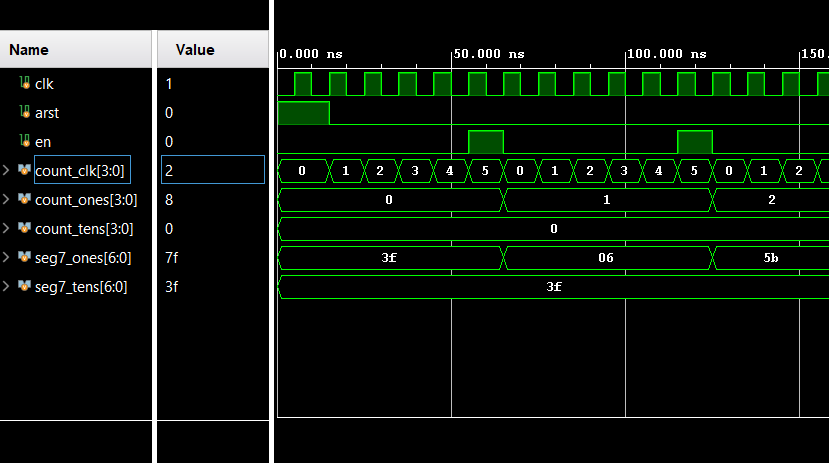Click the count_ones[3:0] bus icon
This screenshot has height=463, width=829.
(24, 199)
